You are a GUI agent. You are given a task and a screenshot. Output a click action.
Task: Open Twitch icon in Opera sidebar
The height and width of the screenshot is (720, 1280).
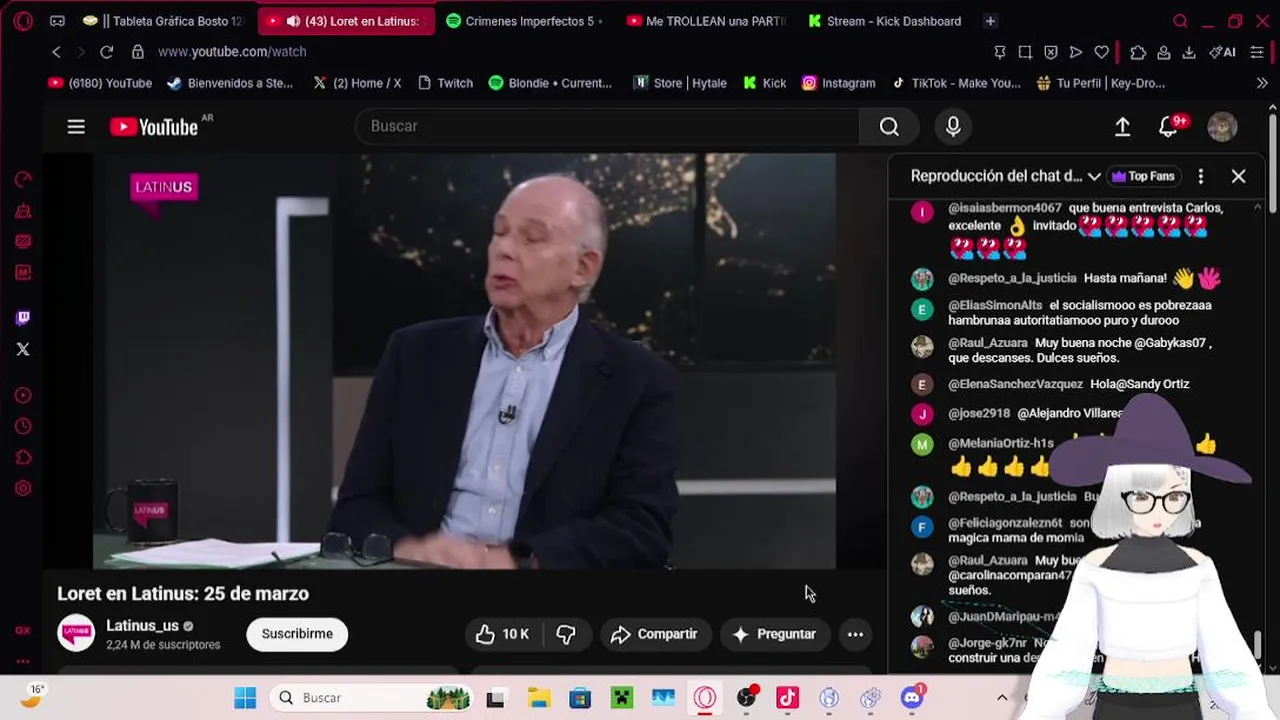click(23, 318)
